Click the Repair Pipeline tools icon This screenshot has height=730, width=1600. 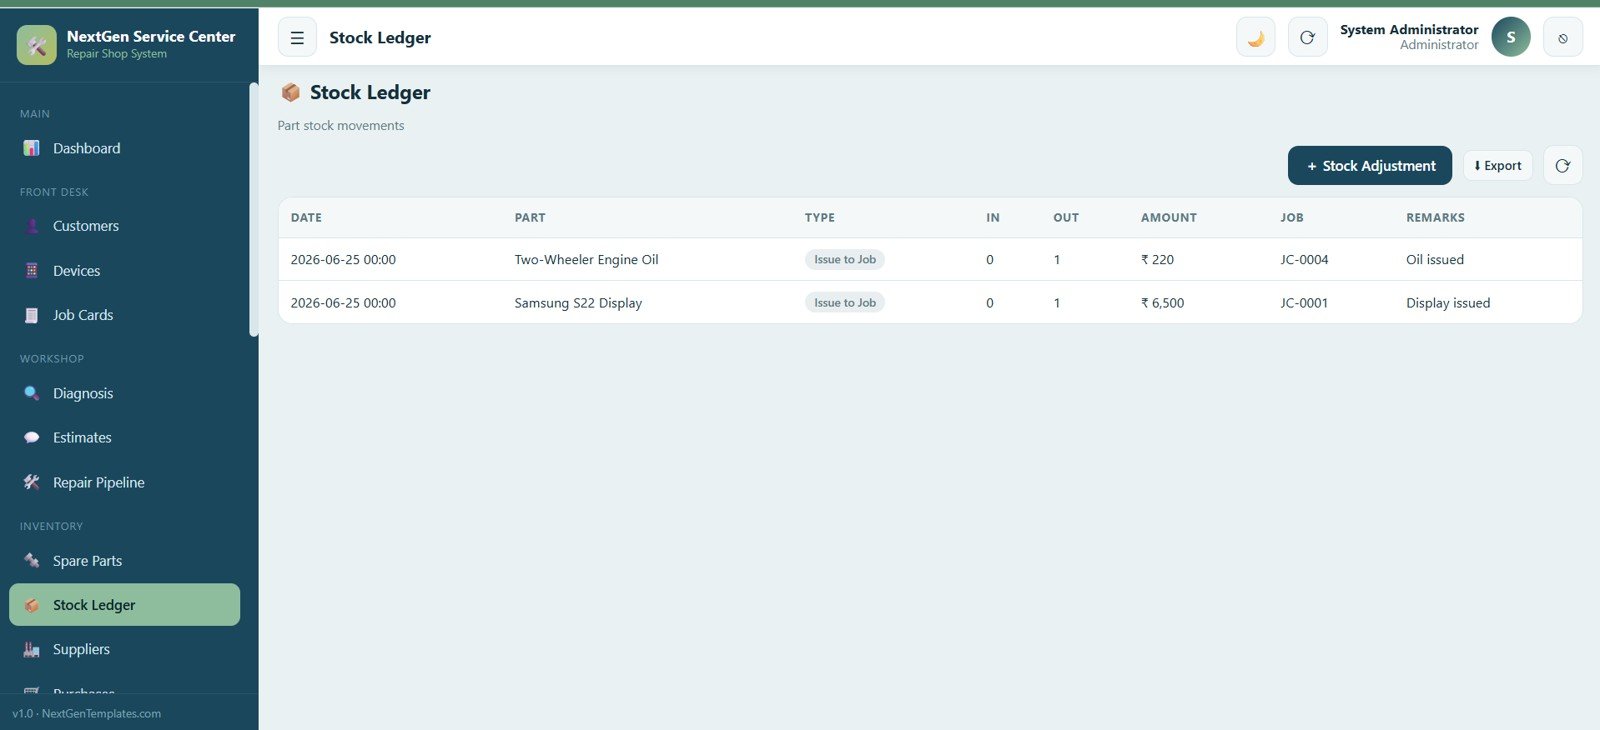click(32, 482)
